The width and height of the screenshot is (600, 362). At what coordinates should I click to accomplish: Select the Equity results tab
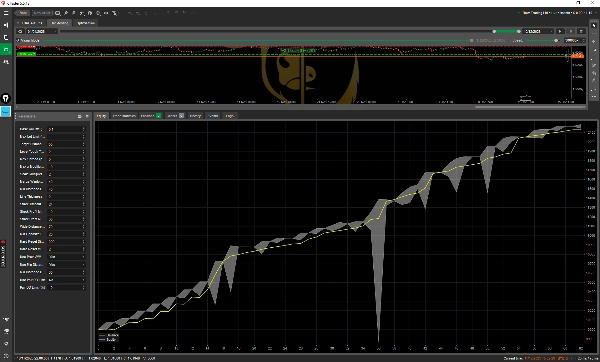101,116
